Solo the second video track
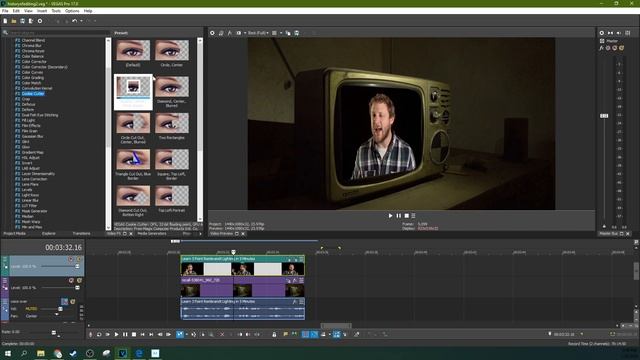Screen dimensions: 640x360 coord(79,280)
